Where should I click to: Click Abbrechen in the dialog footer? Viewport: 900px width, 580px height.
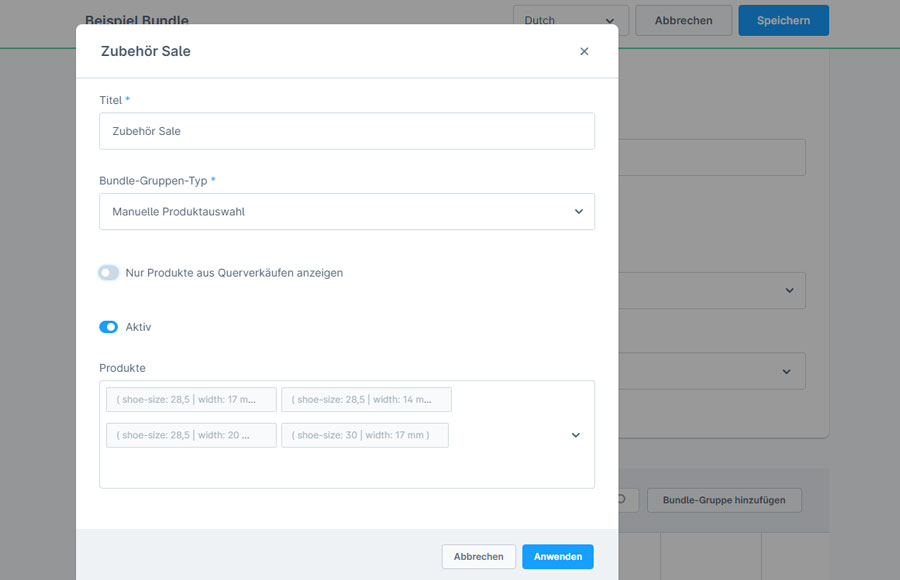pos(479,556)
